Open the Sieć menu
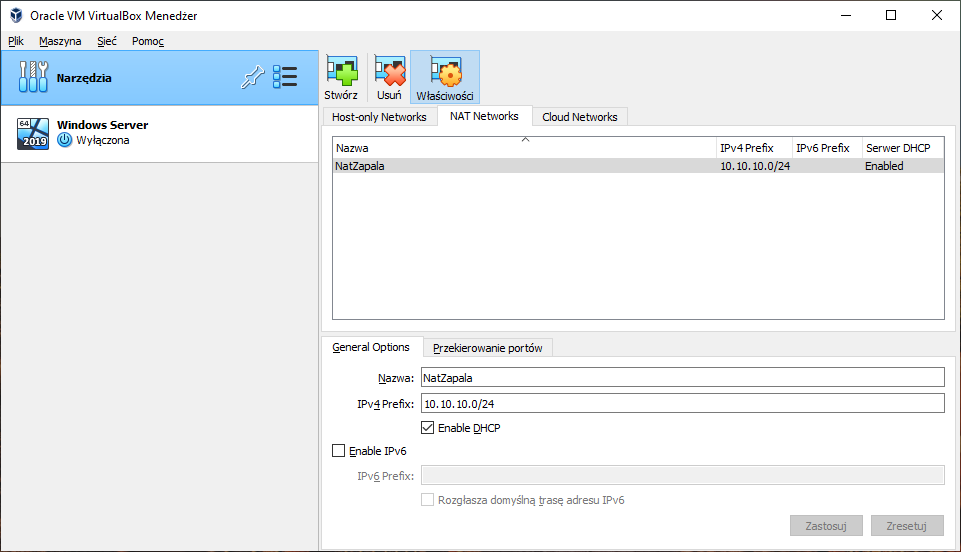 point(107,41)
